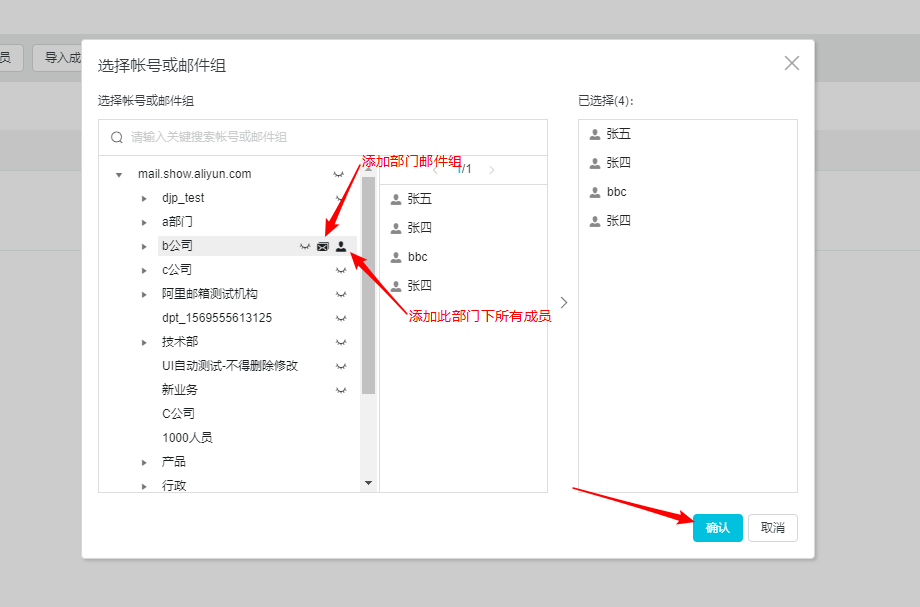Click the 确认 confirm button
Image resolution: width=920 pixels, height=607 pixels.
(x=717, y=528)
